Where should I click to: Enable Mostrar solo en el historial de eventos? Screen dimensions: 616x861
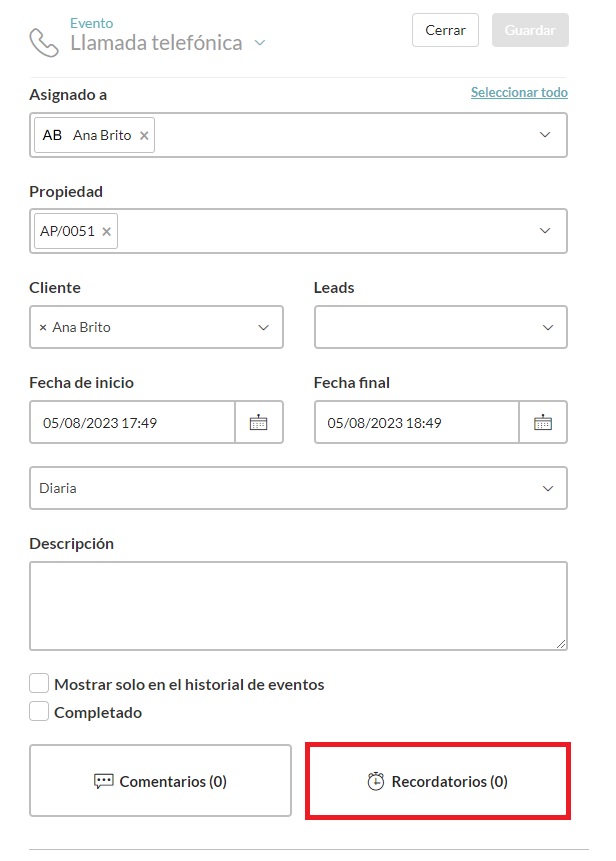coord(39,684)
